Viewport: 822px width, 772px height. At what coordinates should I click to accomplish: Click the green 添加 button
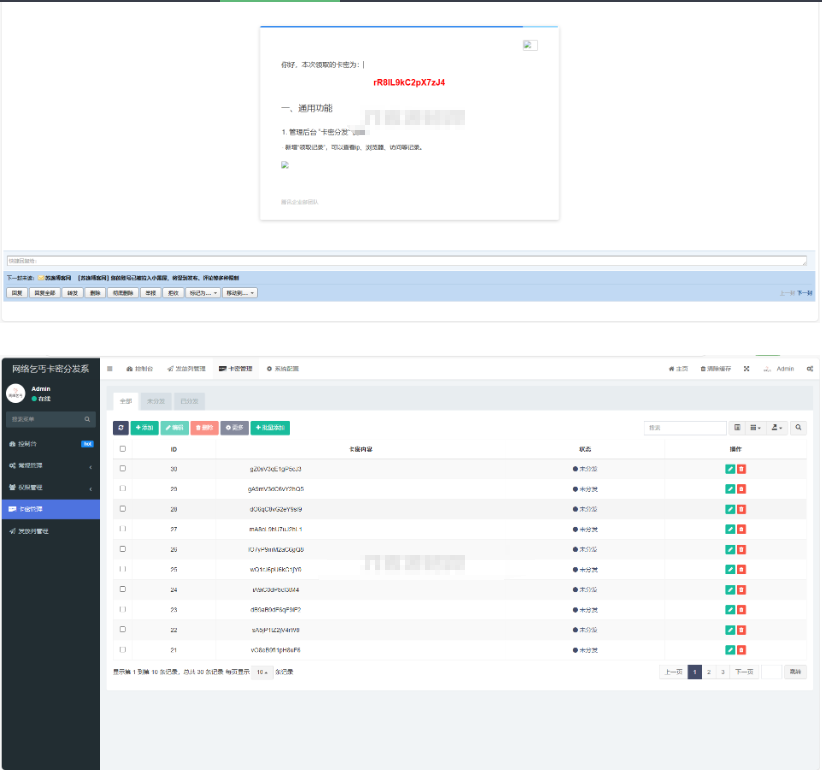coord(144,428)
